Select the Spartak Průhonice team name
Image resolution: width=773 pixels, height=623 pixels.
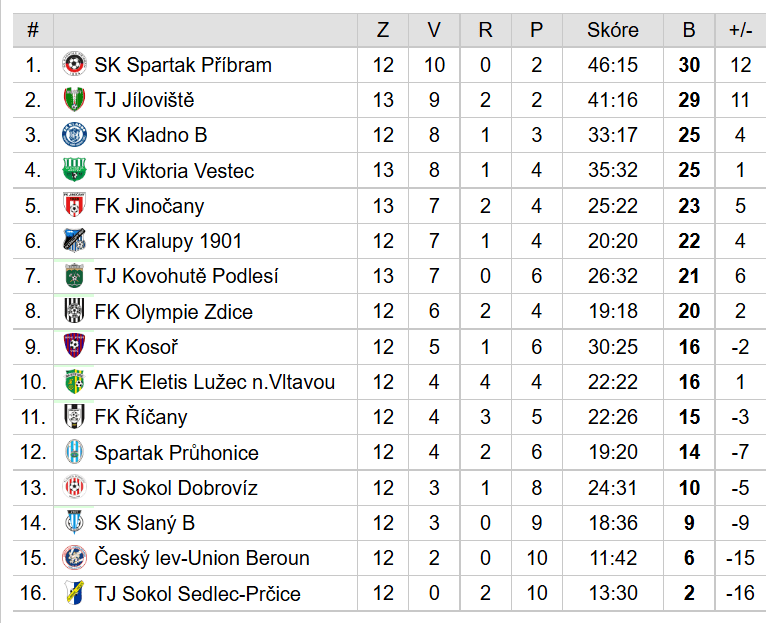point(176,452)
